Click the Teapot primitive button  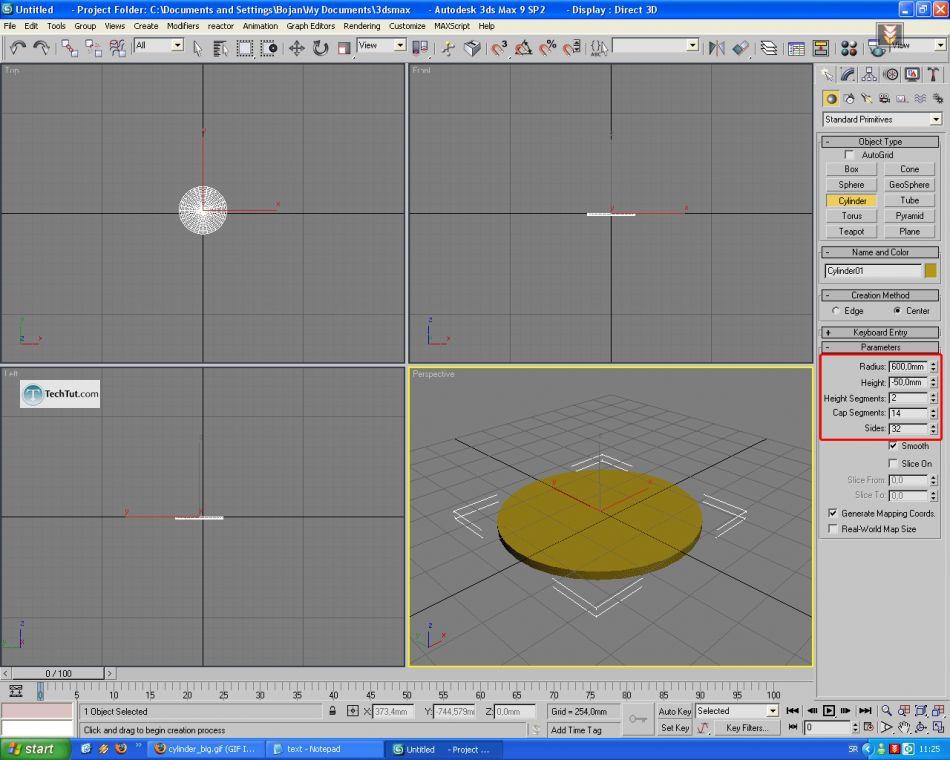[x=851, y=231]
